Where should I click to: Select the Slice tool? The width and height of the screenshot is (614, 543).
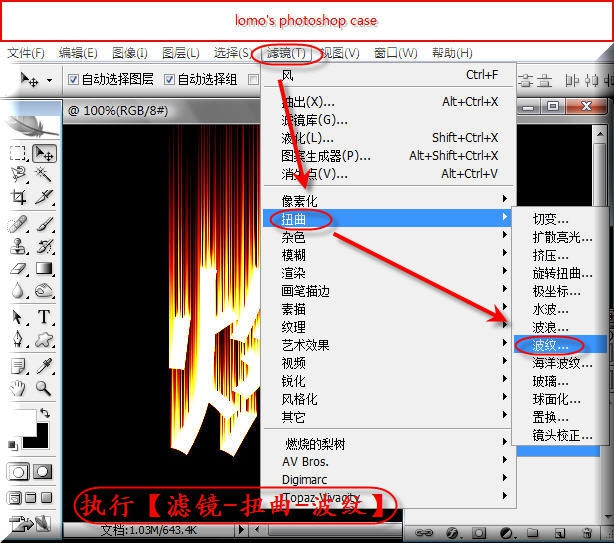(44, 197)
